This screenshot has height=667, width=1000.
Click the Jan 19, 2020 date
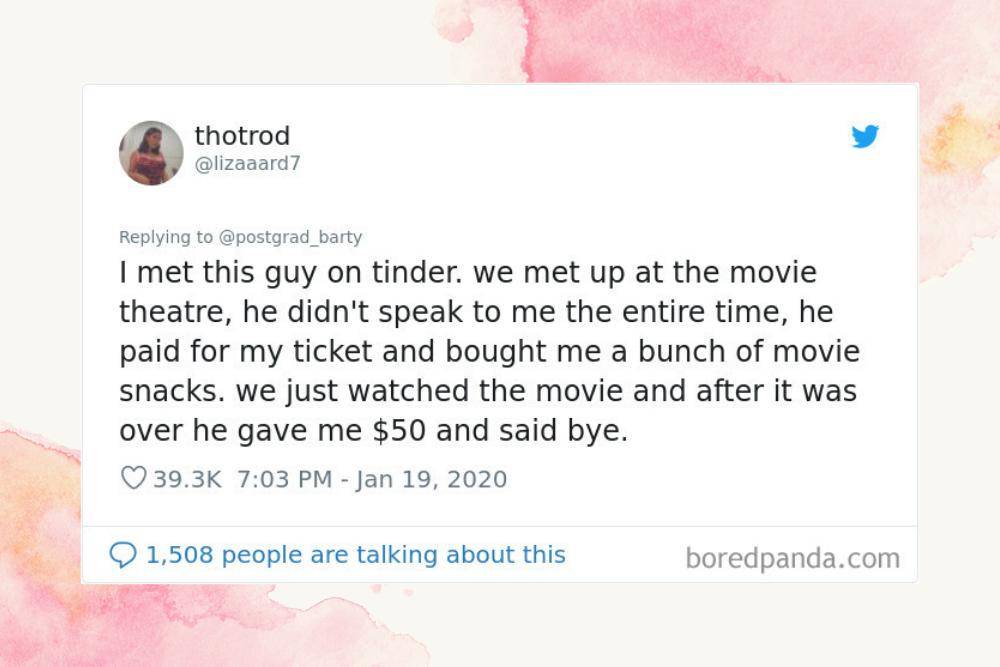coord(432,479)
